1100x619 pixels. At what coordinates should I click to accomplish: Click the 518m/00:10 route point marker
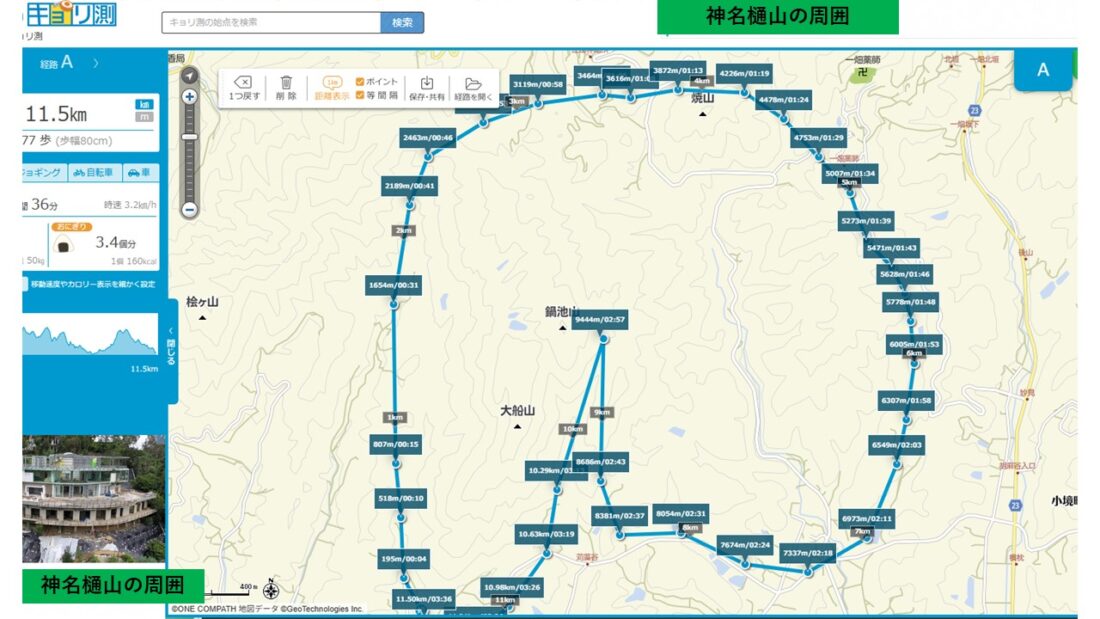pyautogui.click(x=401, y=499)
